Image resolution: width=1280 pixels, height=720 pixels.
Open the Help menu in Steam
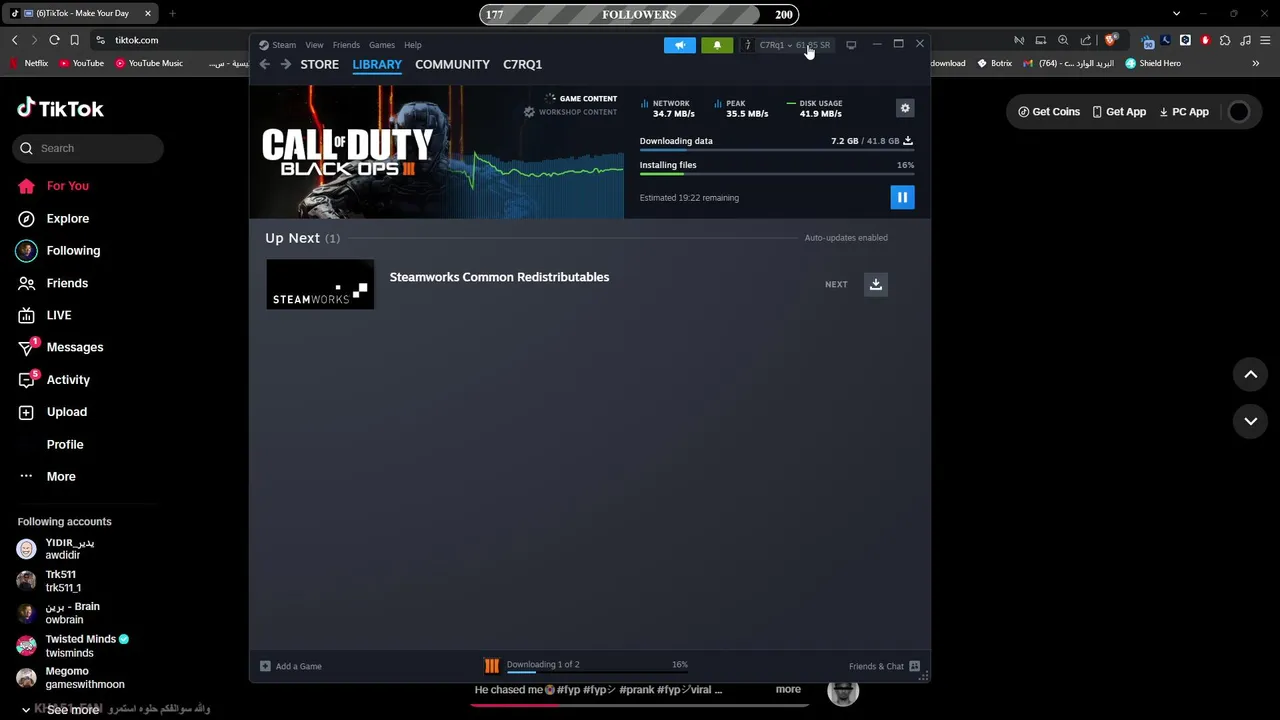coord(412,45)
